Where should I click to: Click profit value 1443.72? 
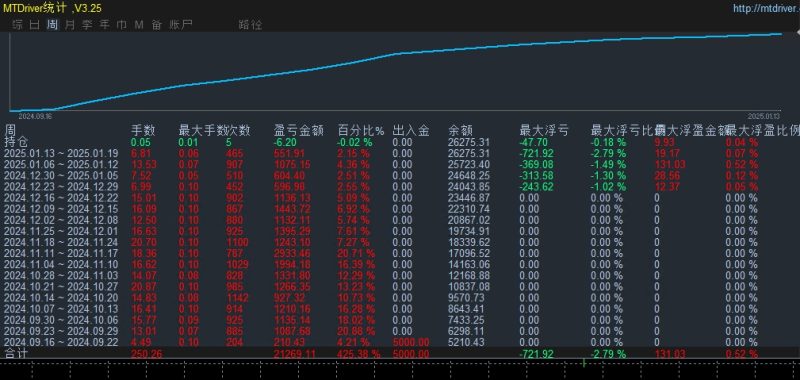(x=292, y=209)
